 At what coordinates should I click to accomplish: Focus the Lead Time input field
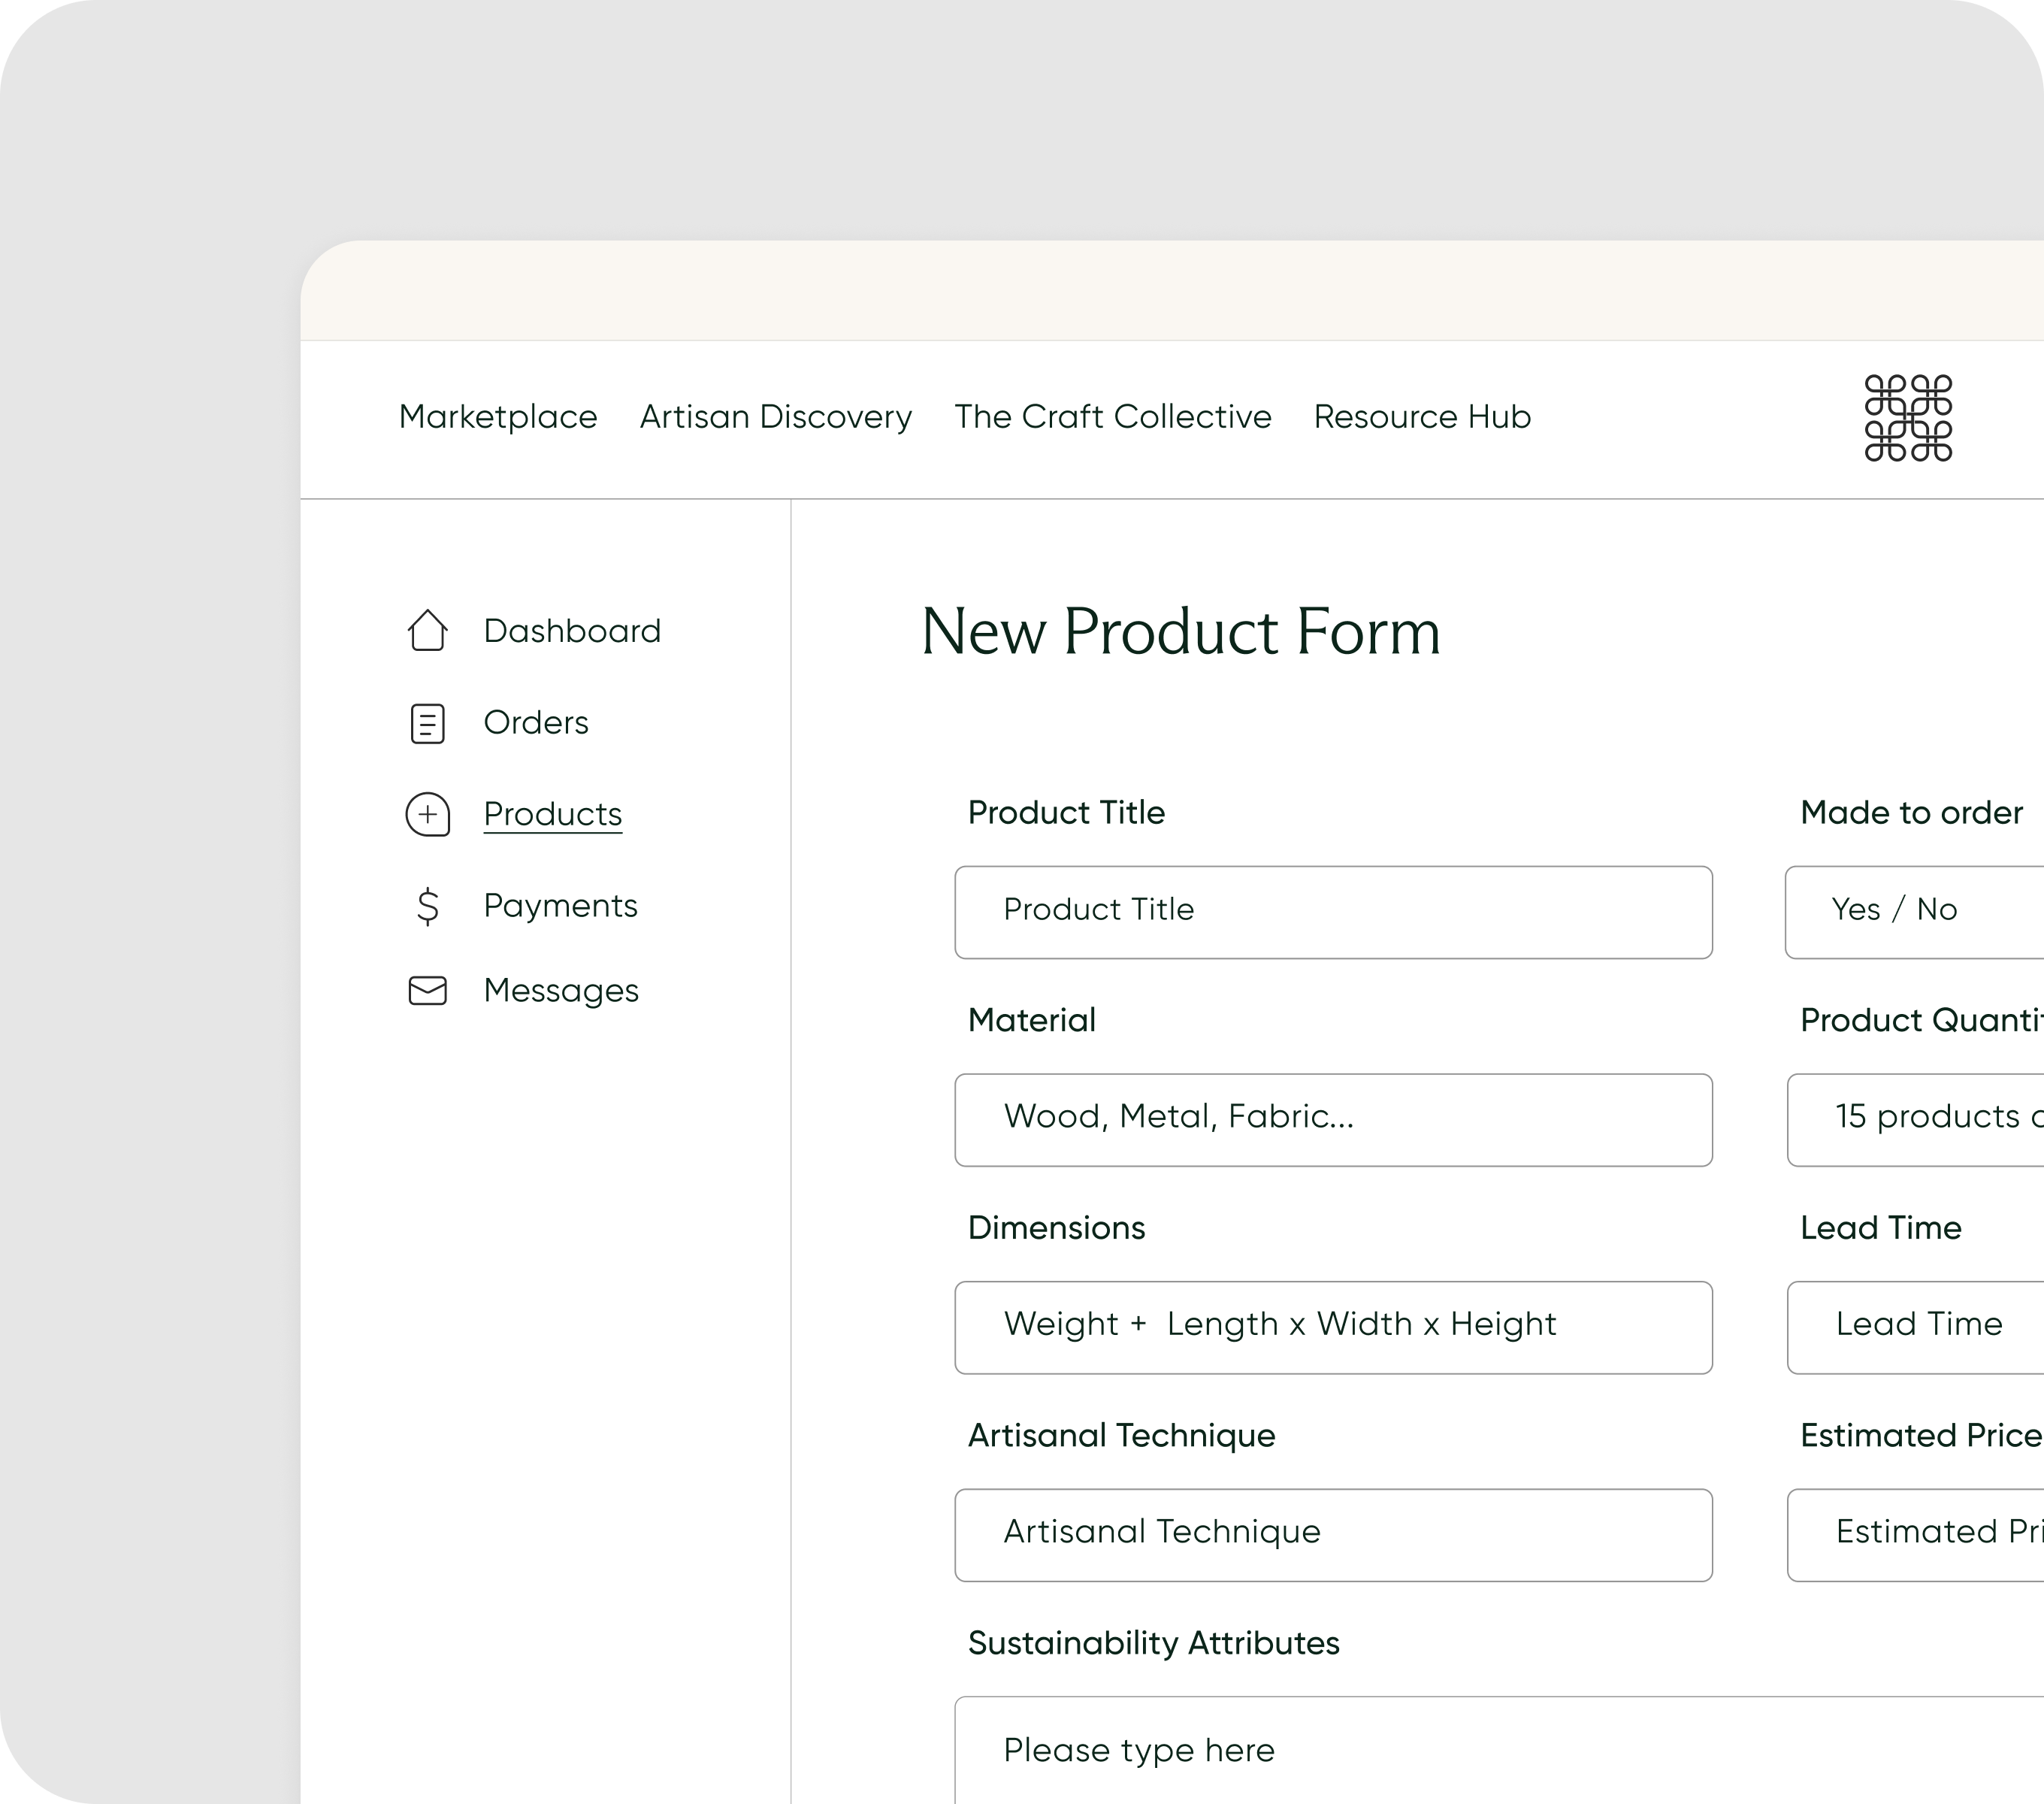pyautogui.click(x=1915, y=1327)
